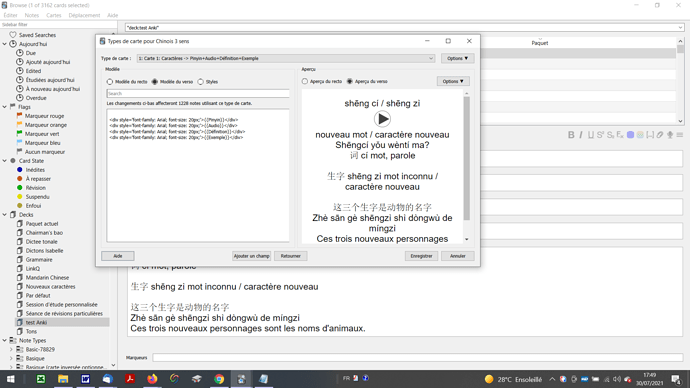Open Aide menu in Browse window
Screen dimensions: 690x388
[113, 15]
